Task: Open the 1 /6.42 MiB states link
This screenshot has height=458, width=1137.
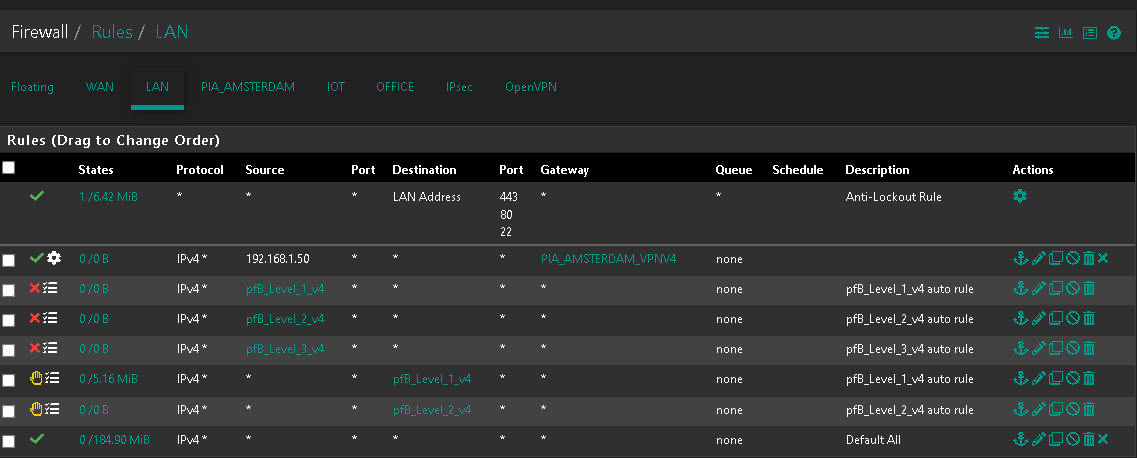Action: [x=107, y=196]
